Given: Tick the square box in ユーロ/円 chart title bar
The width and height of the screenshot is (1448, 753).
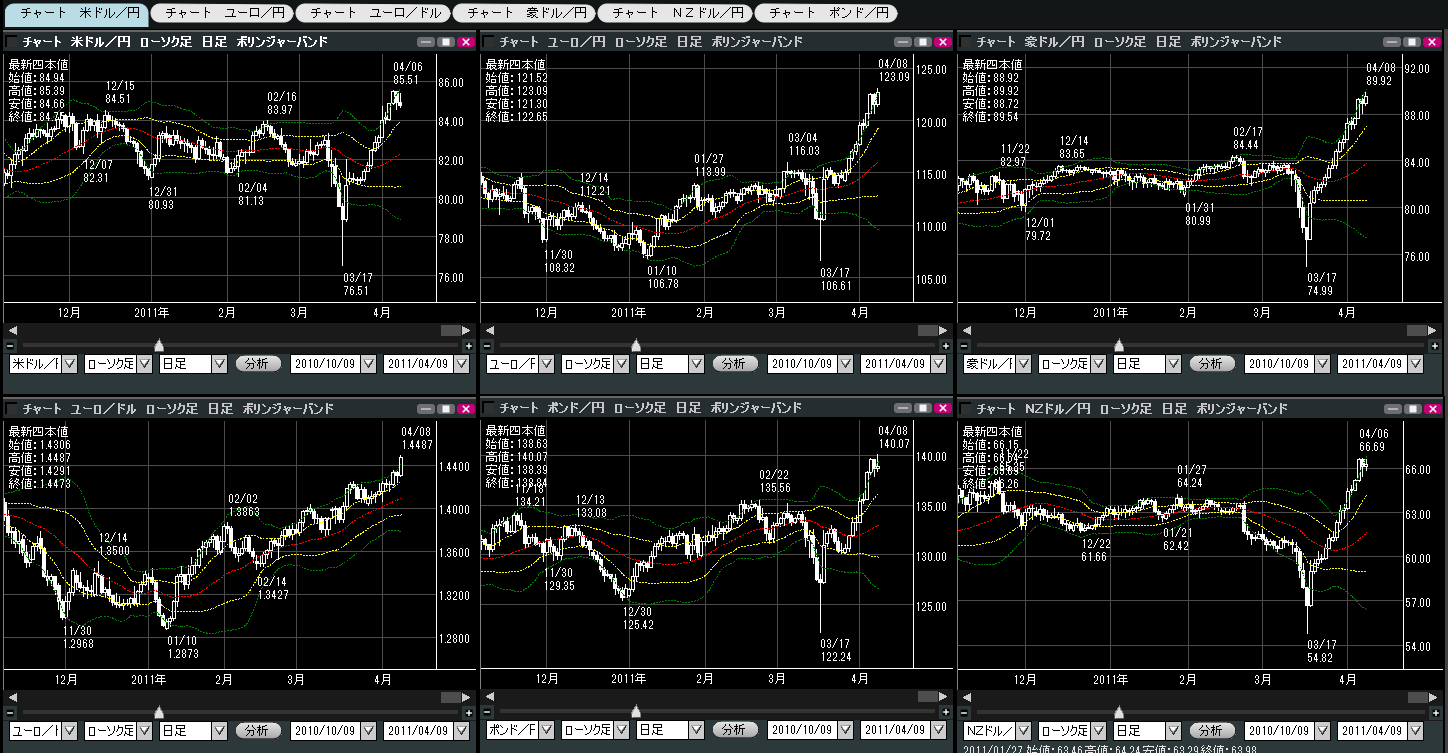Looking at the screenshot, I should coord(489,42).
